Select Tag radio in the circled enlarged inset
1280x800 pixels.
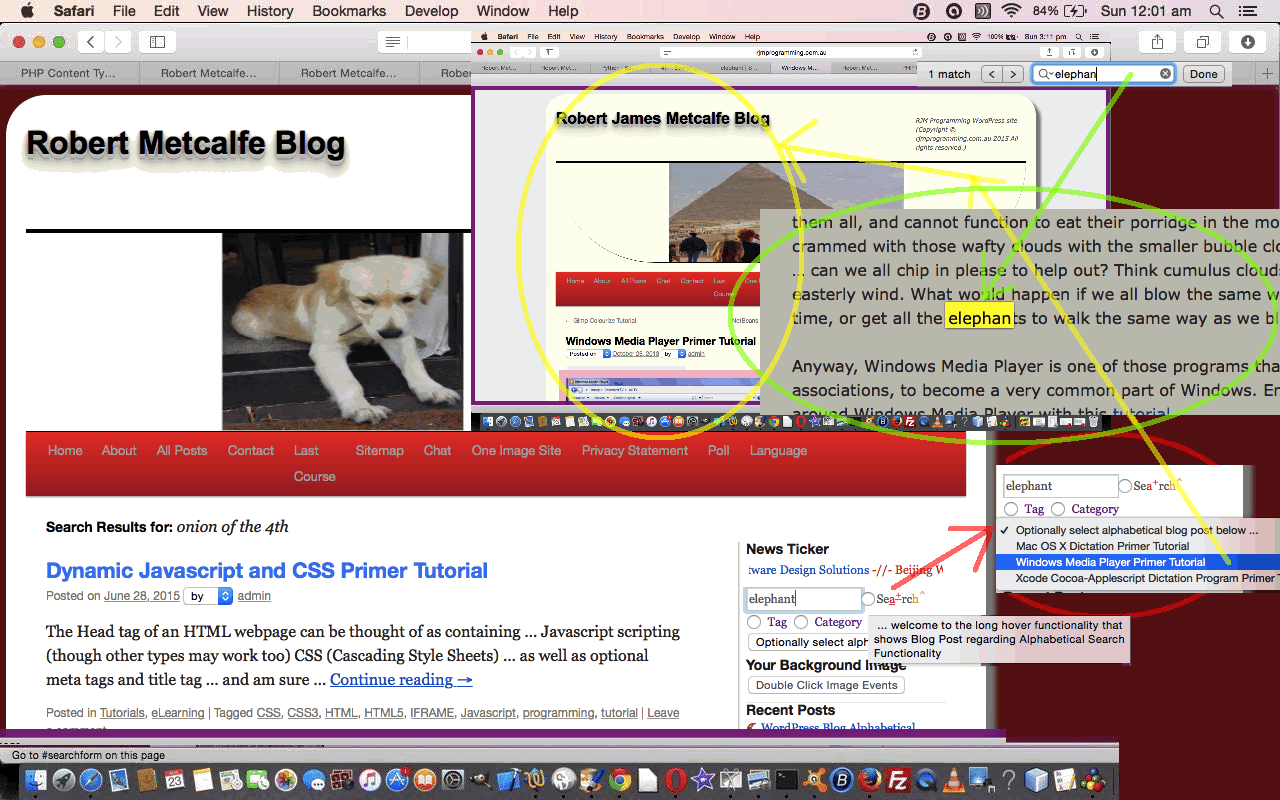pyautogui.click(x=1011, y=509)
